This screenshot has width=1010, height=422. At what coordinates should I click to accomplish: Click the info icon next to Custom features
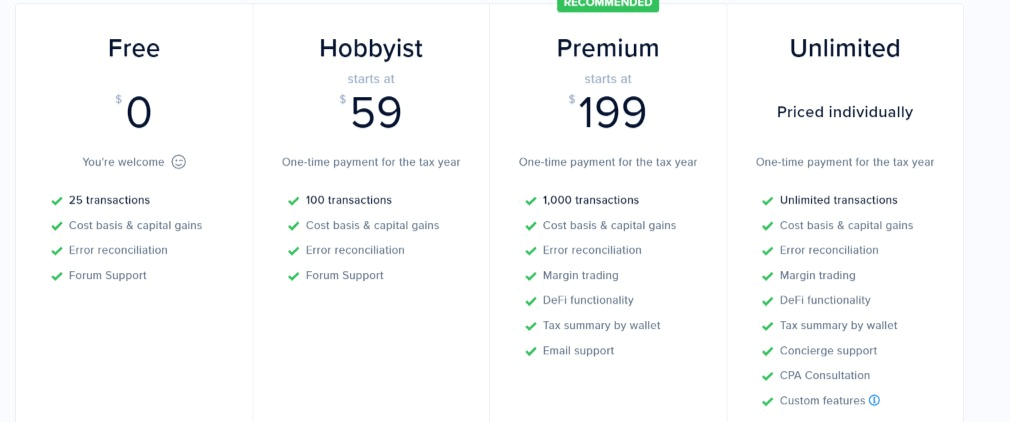(x=874, y=400)
